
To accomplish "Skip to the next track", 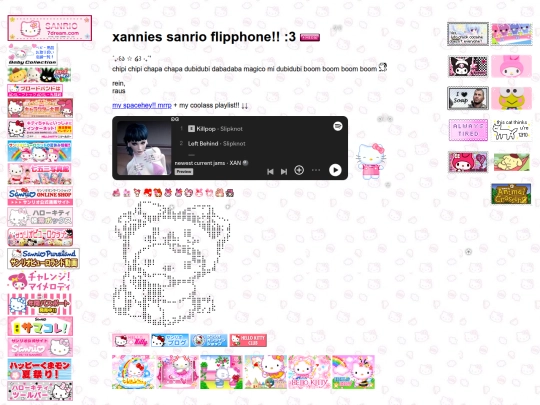I will 284,171.
